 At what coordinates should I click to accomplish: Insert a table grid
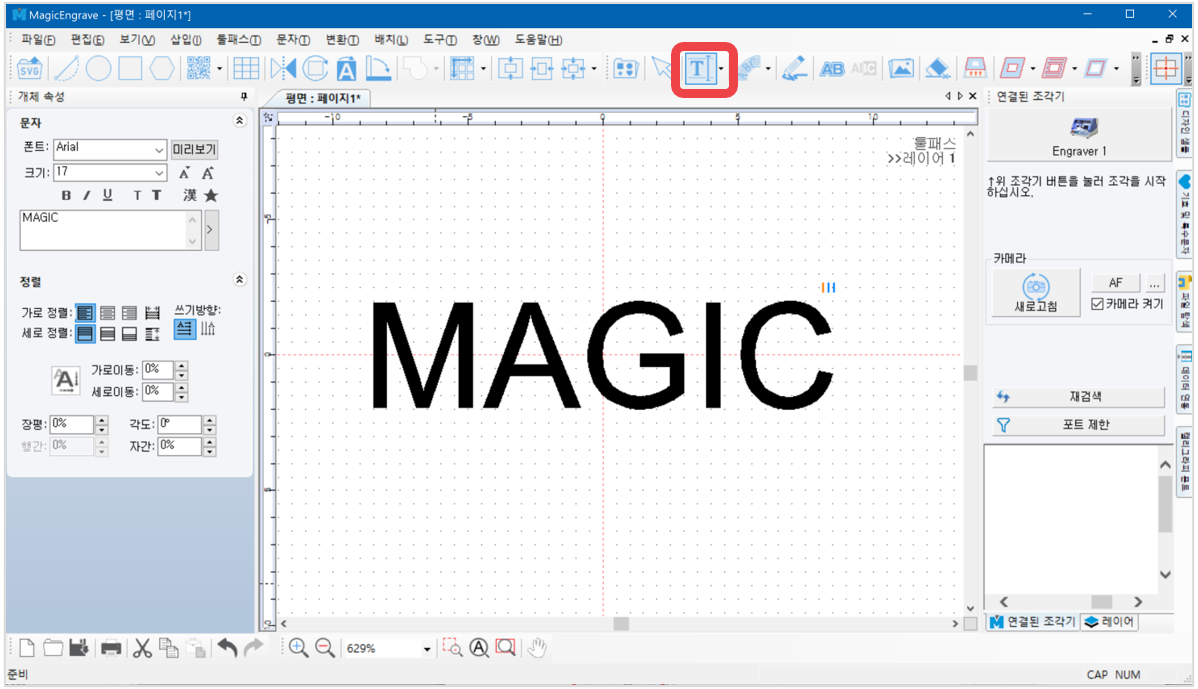coord(246,69)
